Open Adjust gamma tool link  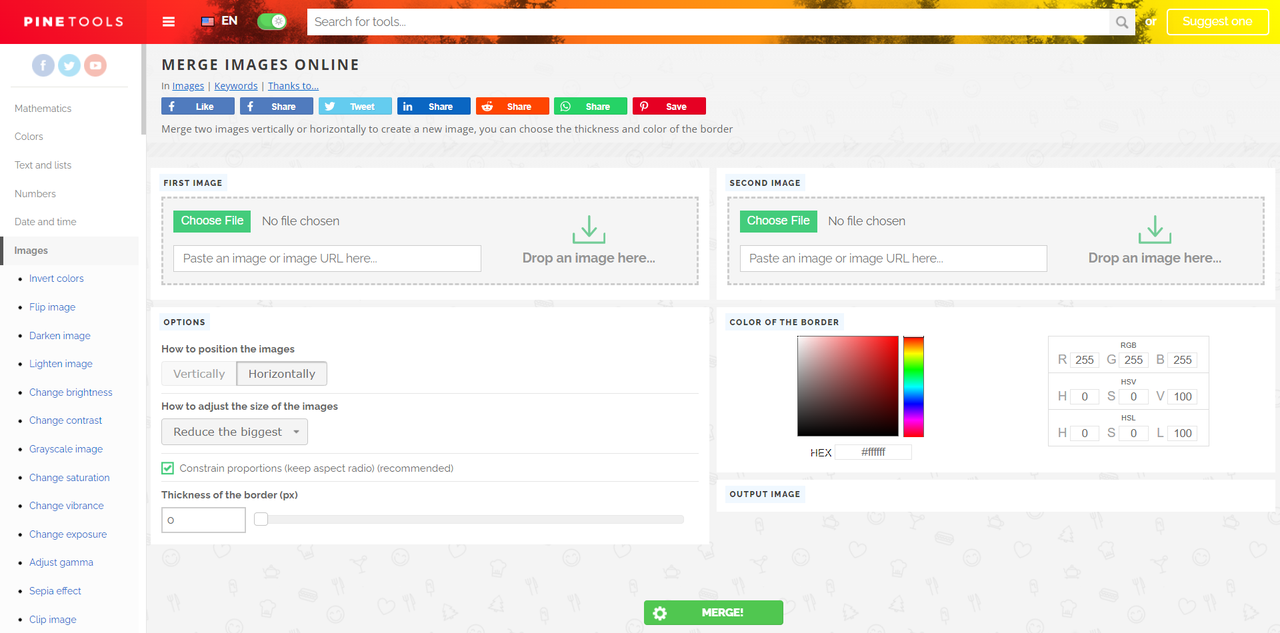[61, 563]
